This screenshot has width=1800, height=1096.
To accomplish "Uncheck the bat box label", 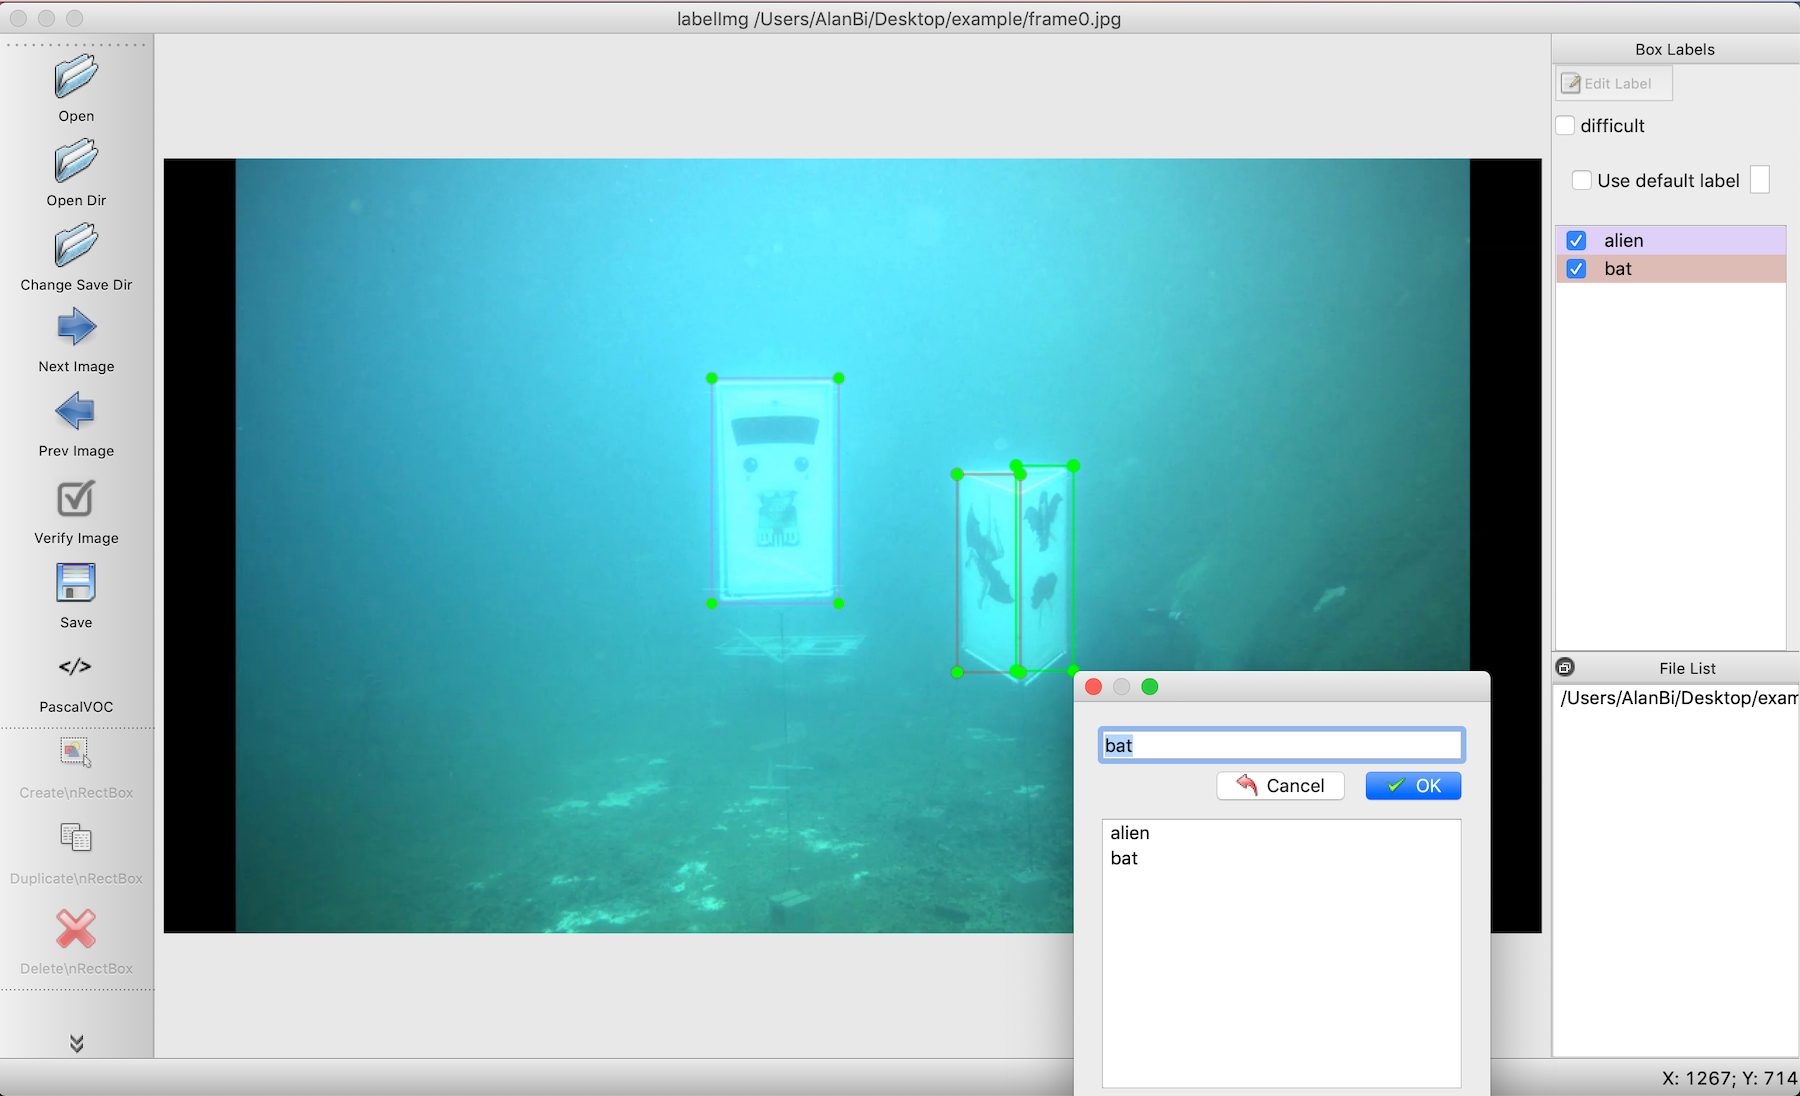I will [x=1576, y=269].
